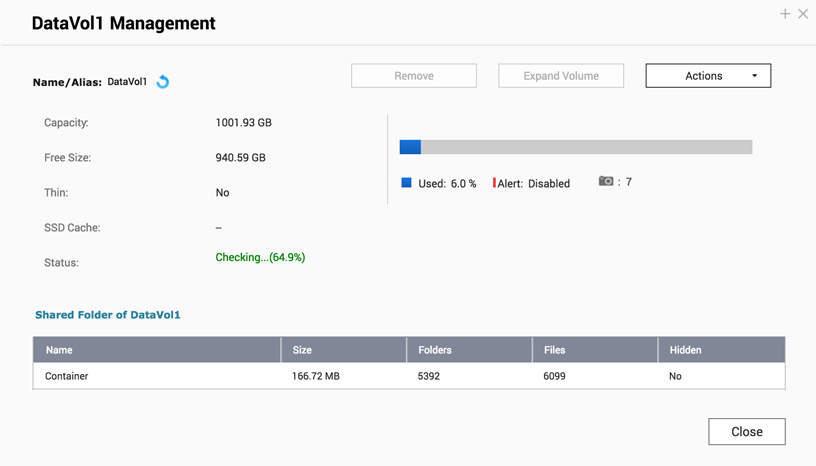This screenshot has width=816, height=466.
Task: Click the 166.72 MB size value
Action: click(x=315, y=376)
